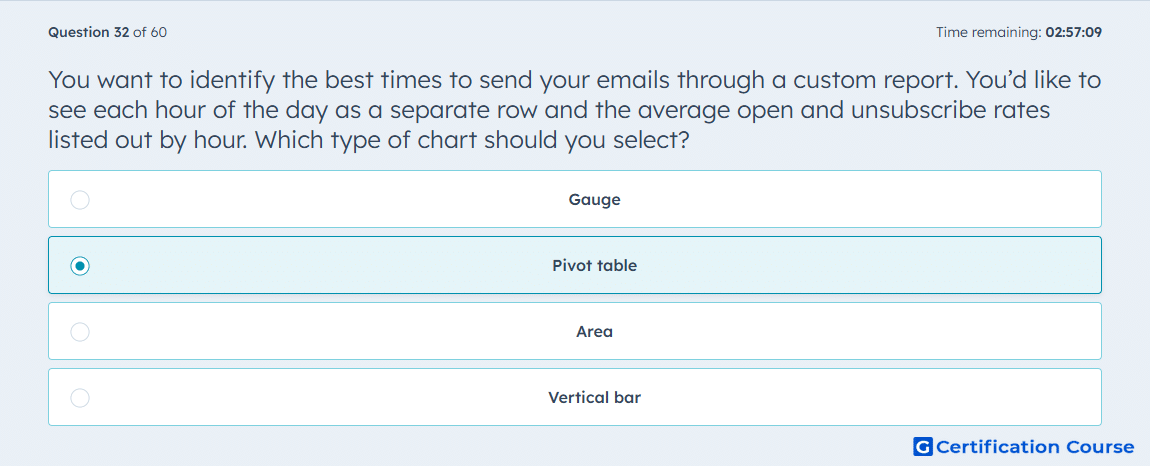Choose the highlighted Pivot table answer card

click(575, 265)
